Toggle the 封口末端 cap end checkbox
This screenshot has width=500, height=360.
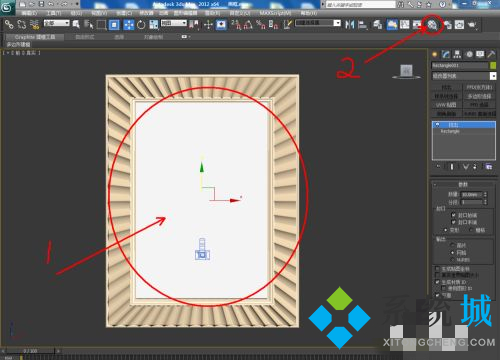tap(453, 222)
